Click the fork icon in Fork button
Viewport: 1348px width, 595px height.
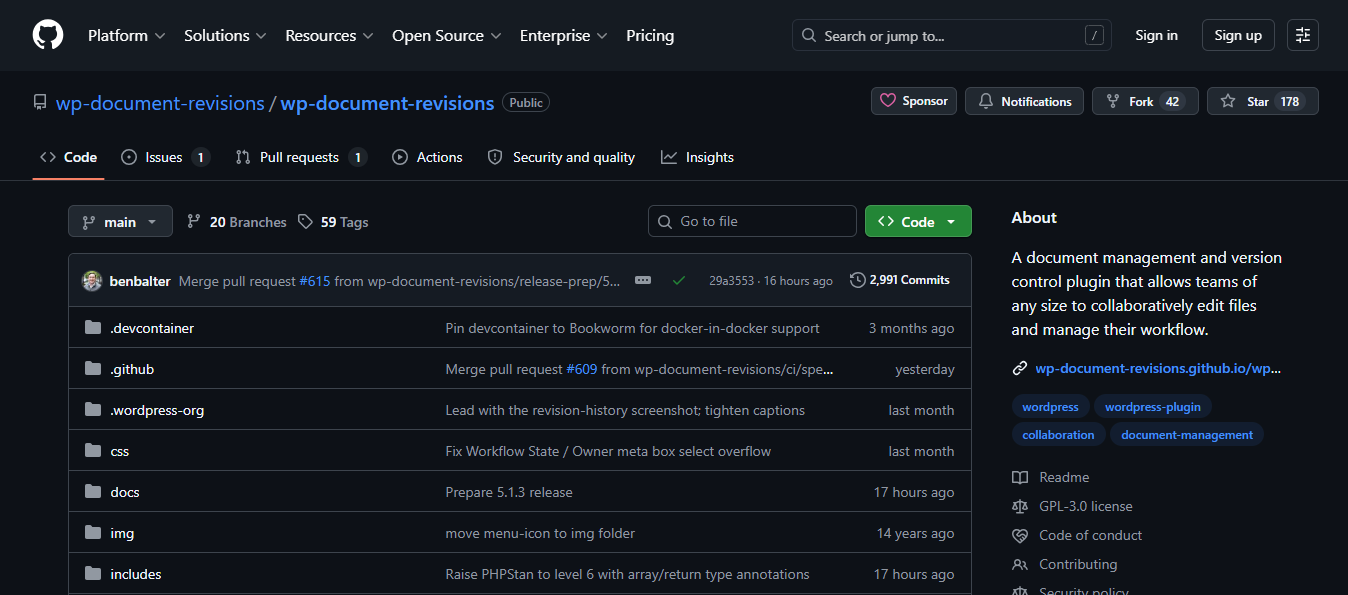1113,101
